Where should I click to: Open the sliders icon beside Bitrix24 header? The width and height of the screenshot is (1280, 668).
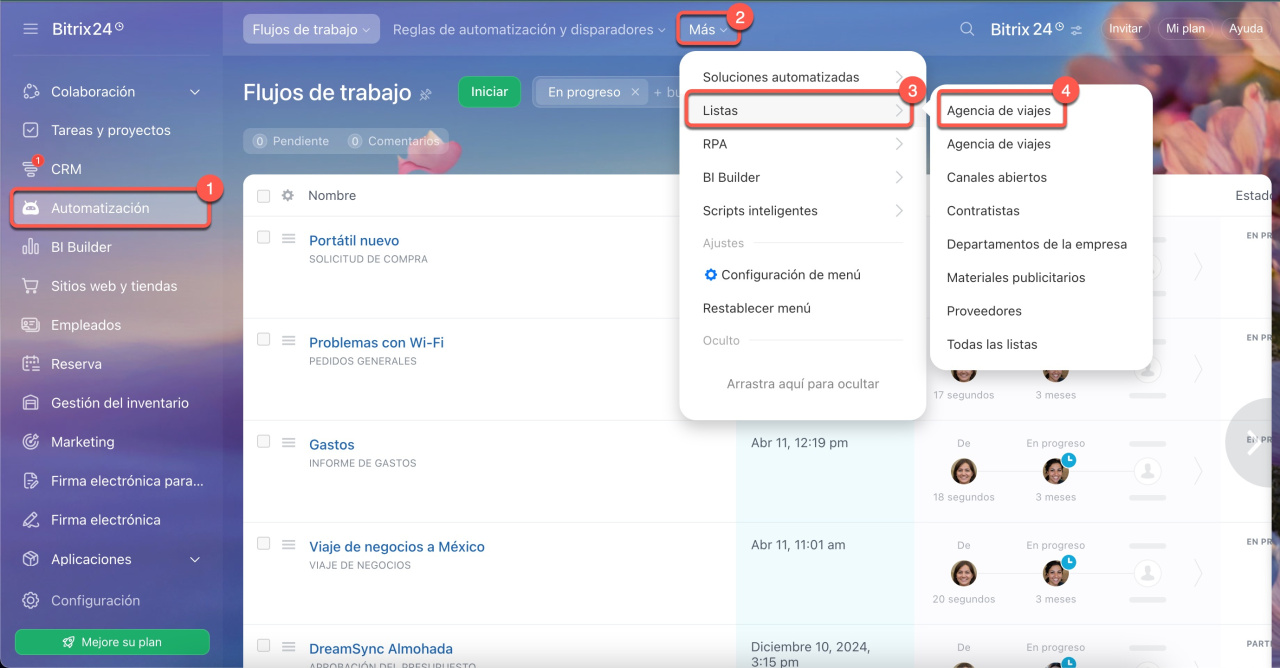pyautogui.click(x=1076, y=30)
